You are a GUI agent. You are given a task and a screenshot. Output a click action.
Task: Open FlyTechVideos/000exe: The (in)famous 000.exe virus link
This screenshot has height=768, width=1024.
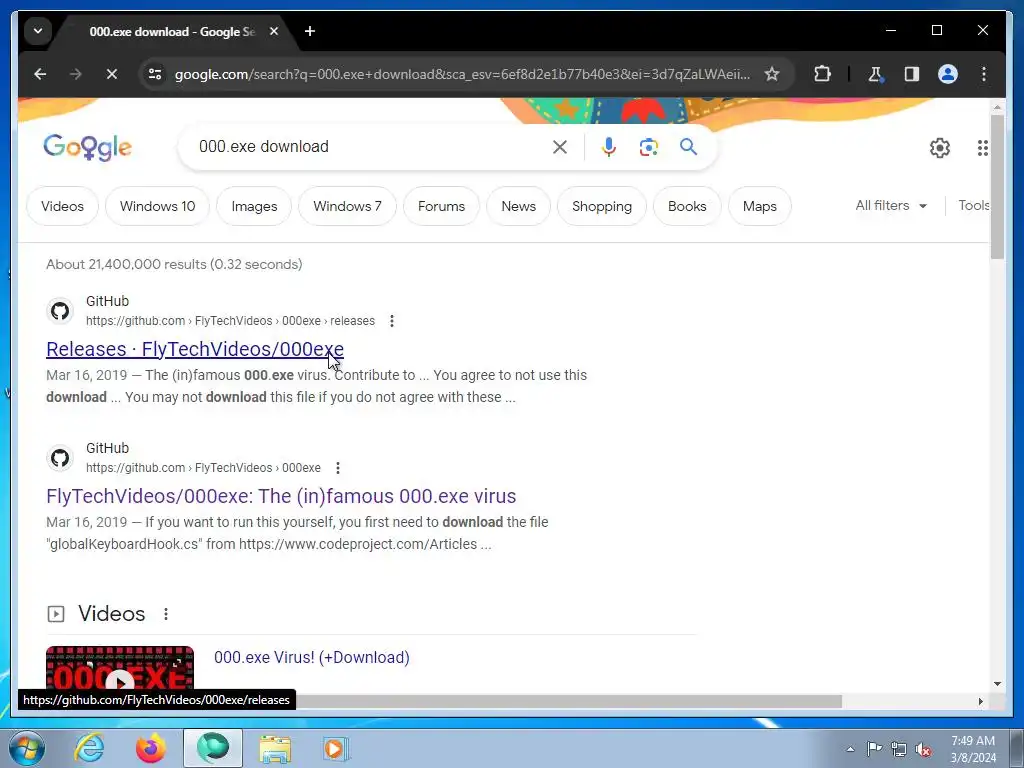281,496
